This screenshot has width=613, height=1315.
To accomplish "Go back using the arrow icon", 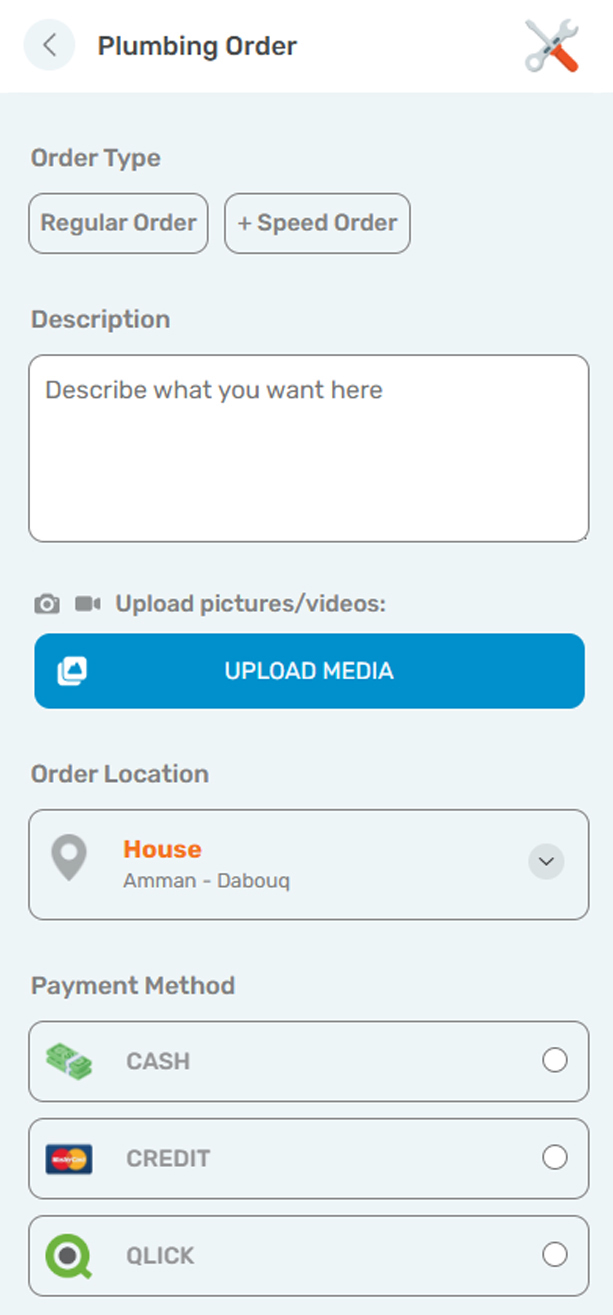I will 49,46.
